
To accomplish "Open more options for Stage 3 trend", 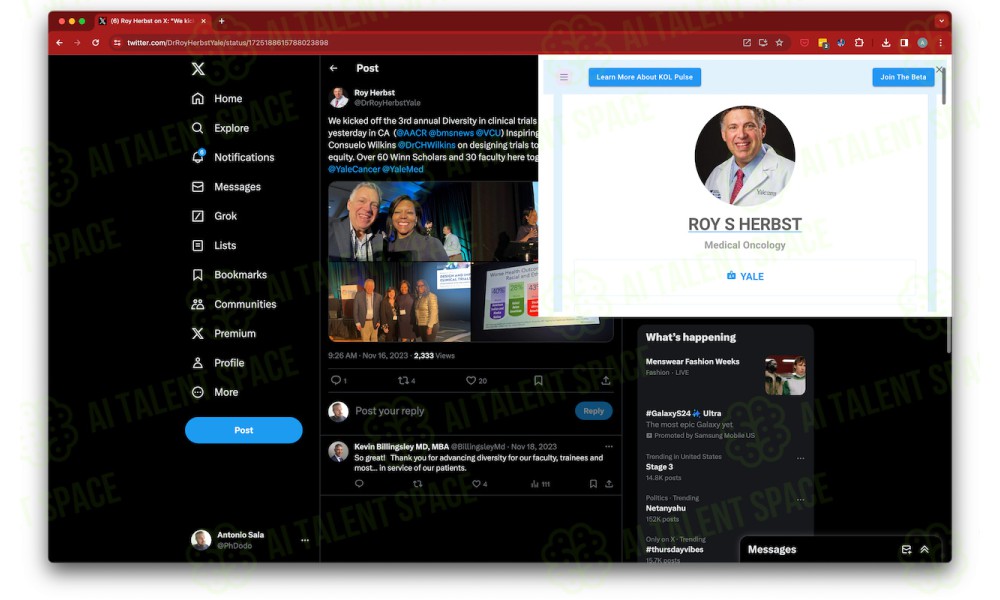I will click(x=800, y=458).
